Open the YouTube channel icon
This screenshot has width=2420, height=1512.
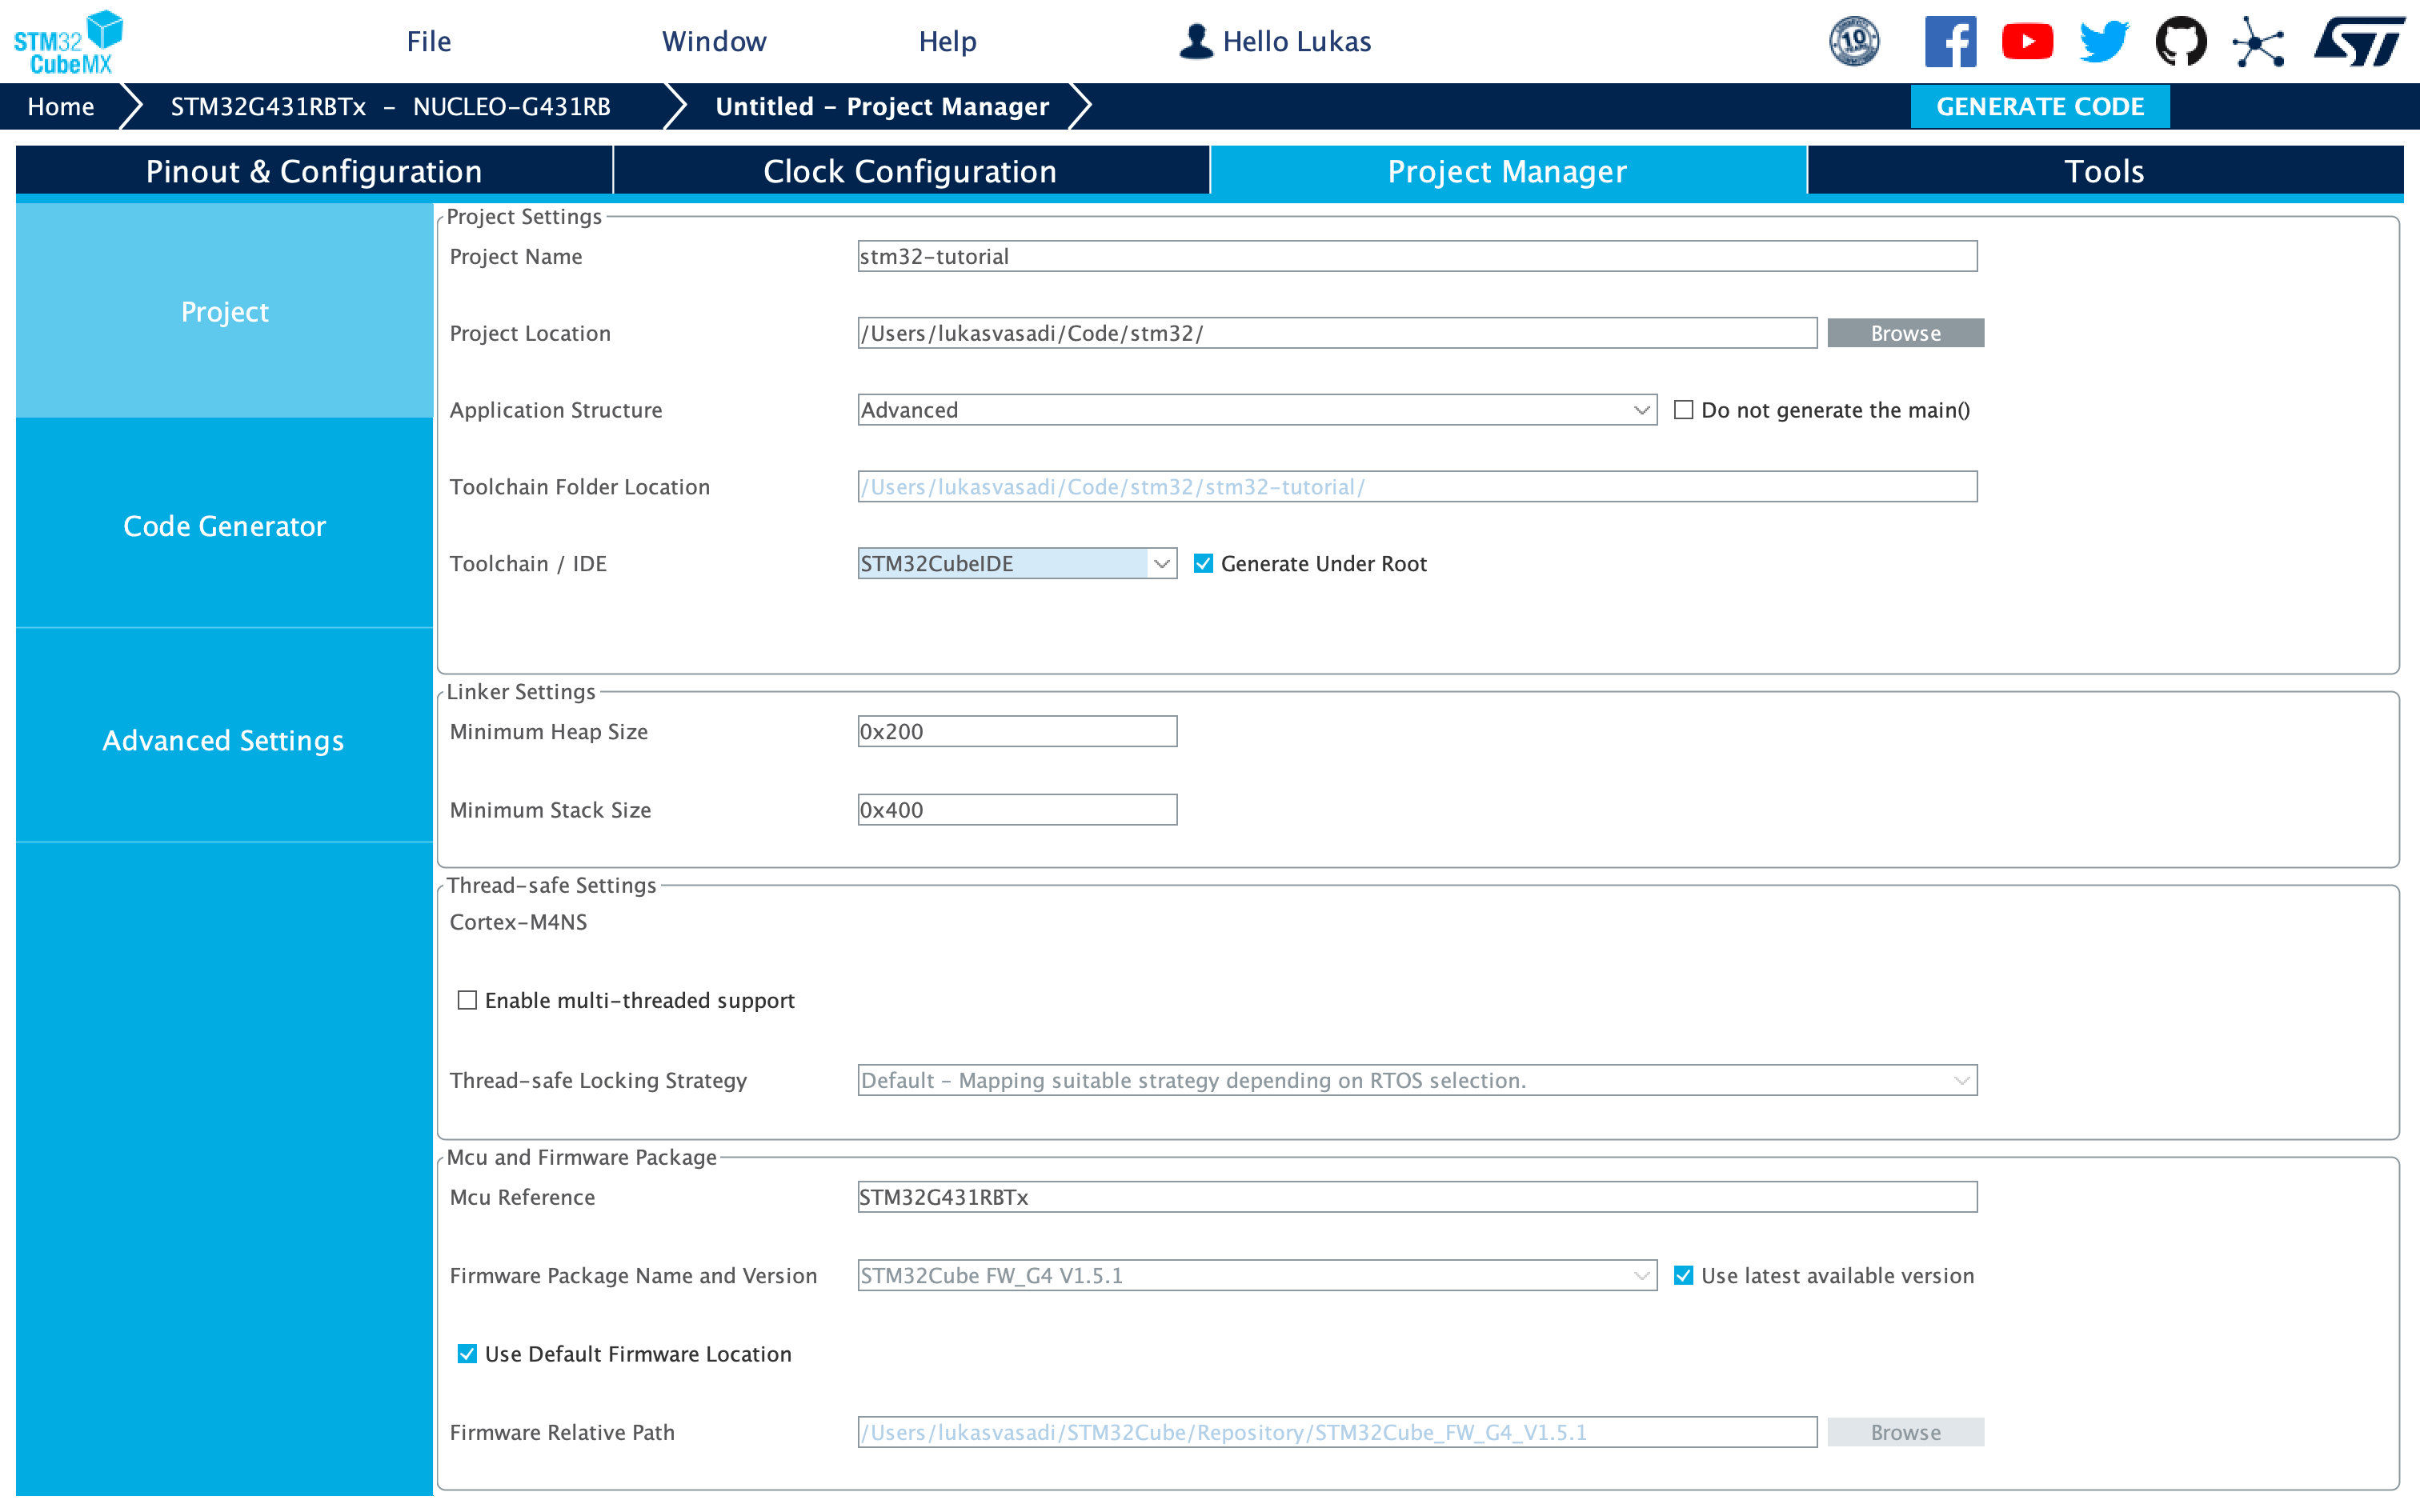point(2028,40)
